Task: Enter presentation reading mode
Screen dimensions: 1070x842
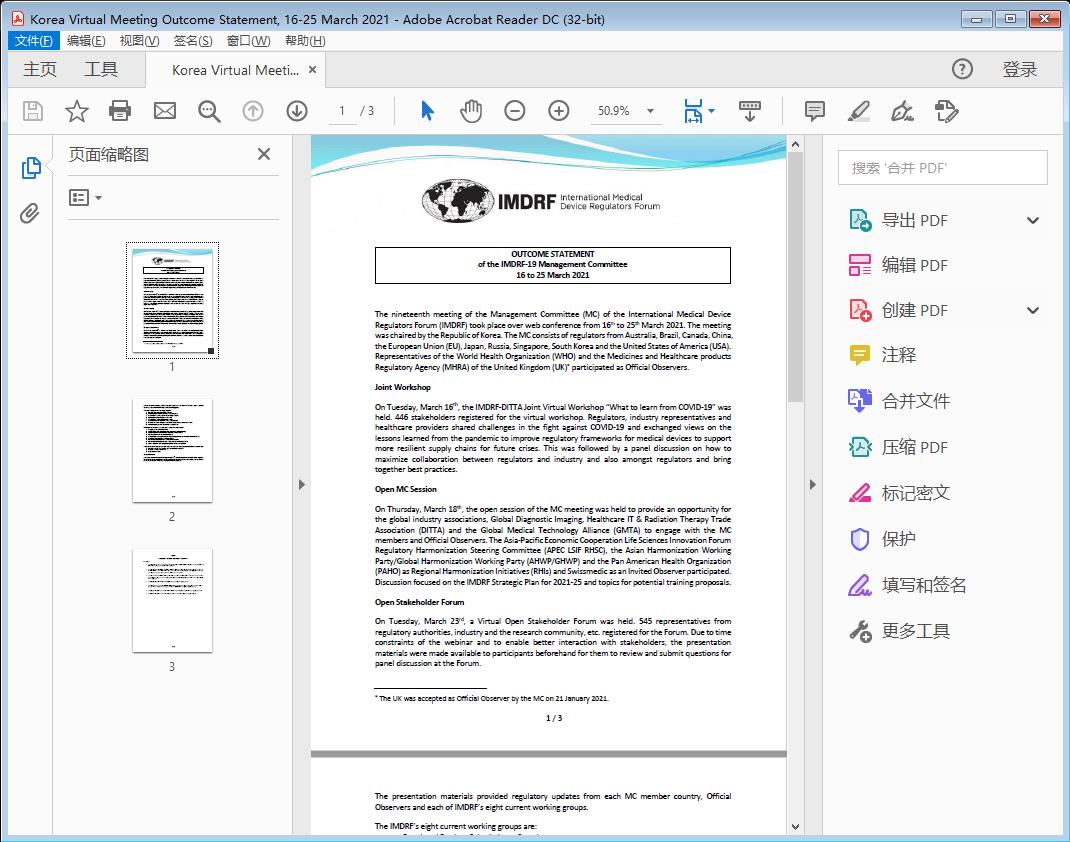Action: [750, 111]
